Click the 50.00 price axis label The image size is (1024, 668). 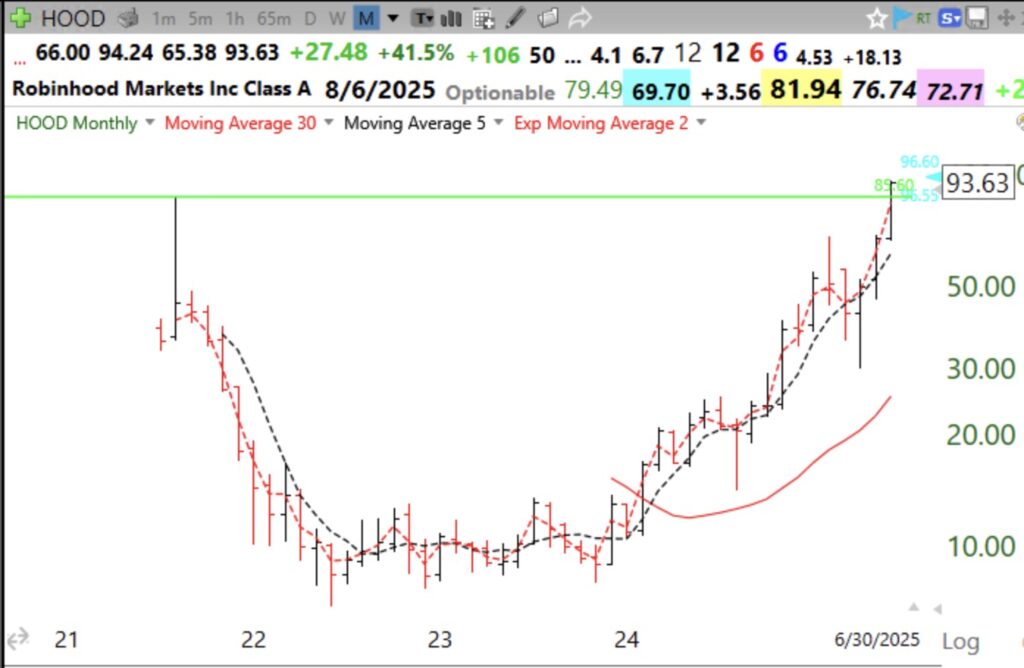980,287
